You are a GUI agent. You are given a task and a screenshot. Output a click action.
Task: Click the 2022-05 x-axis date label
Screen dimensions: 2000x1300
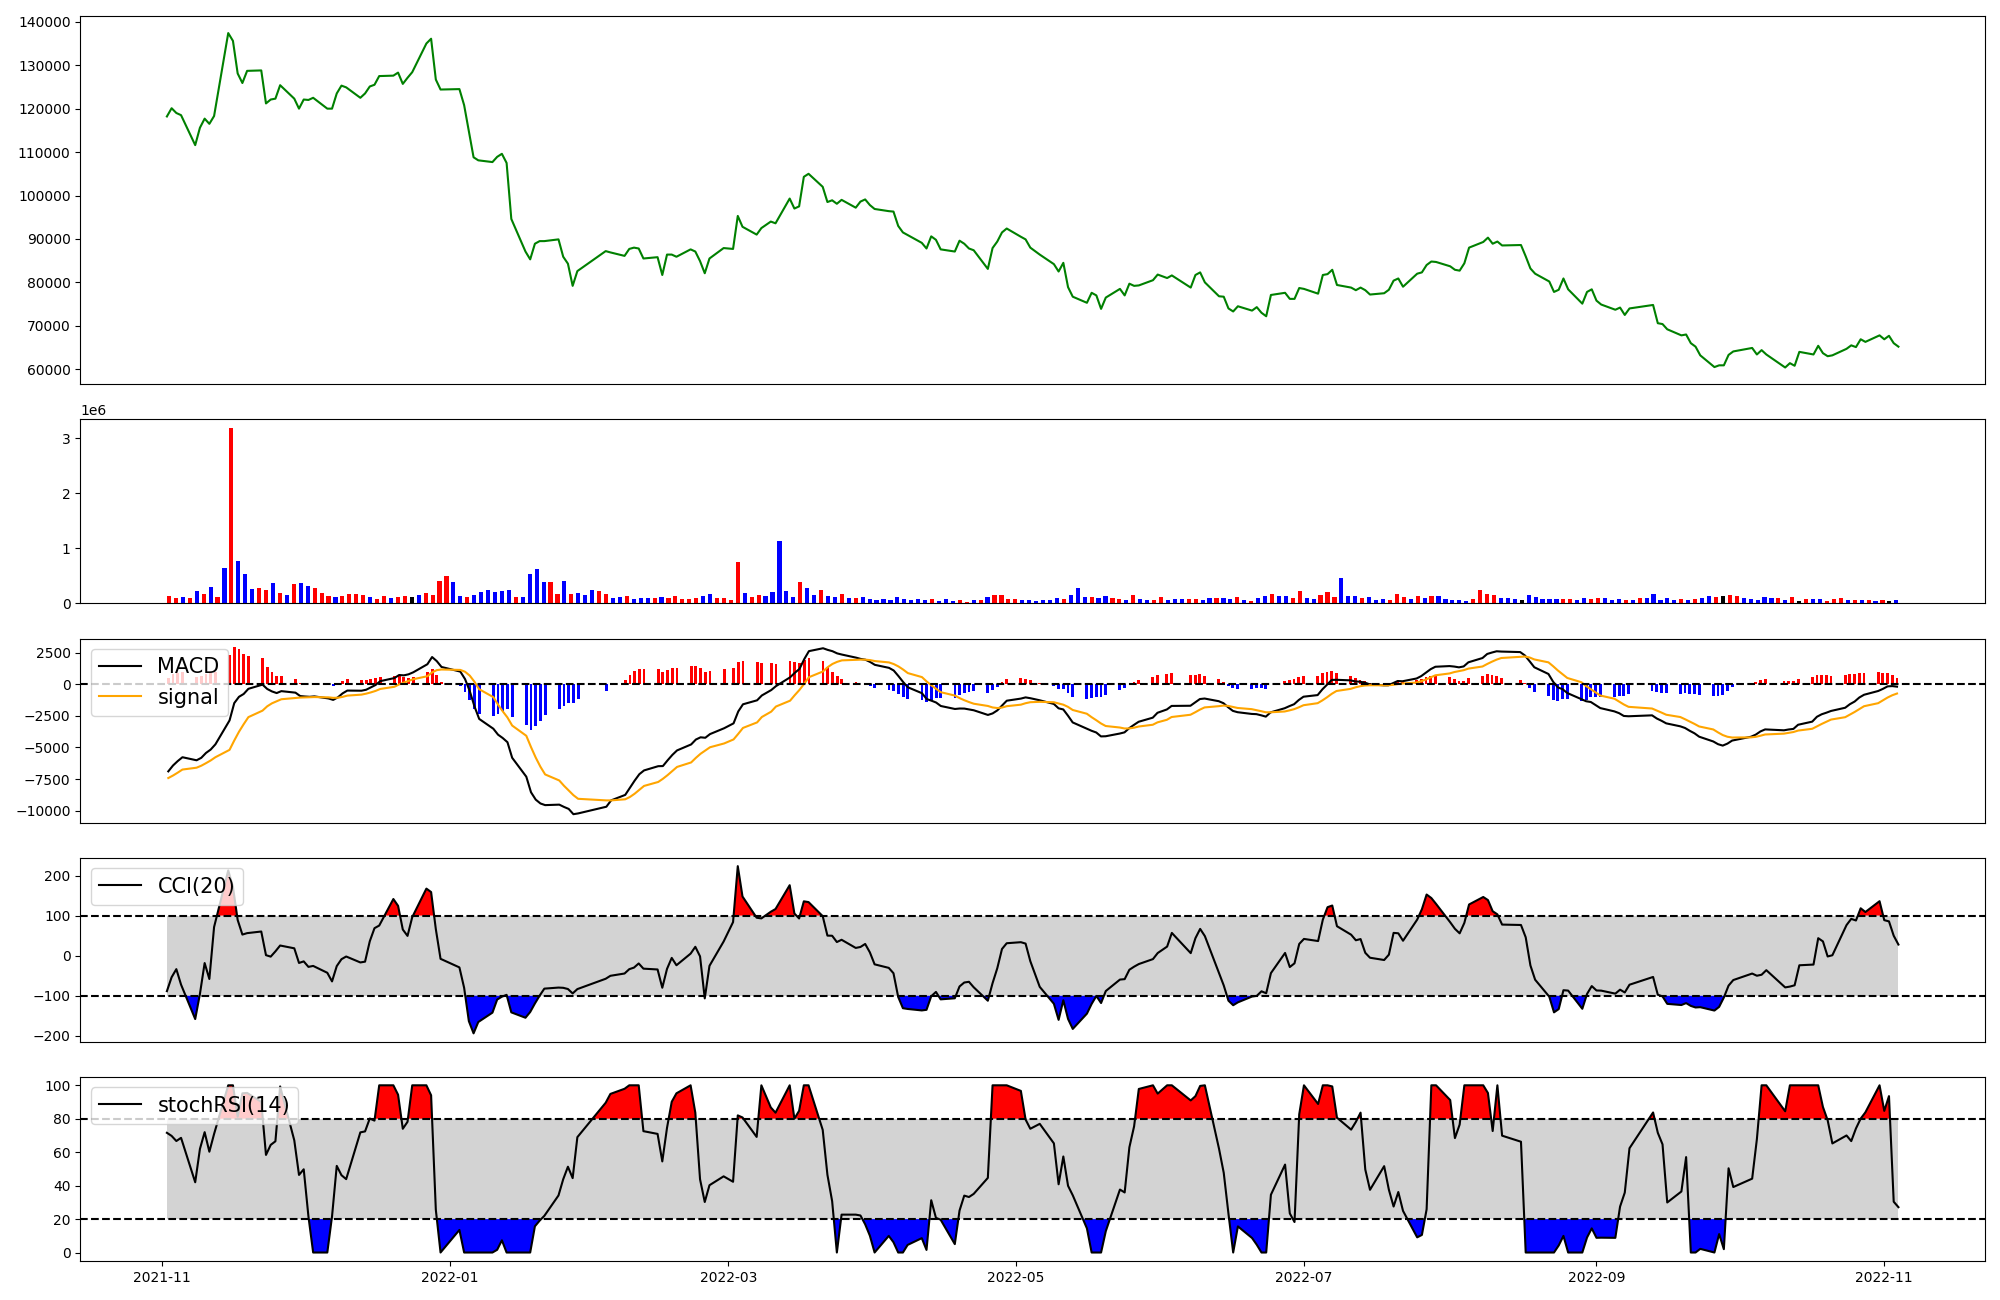point(1016,1277)
